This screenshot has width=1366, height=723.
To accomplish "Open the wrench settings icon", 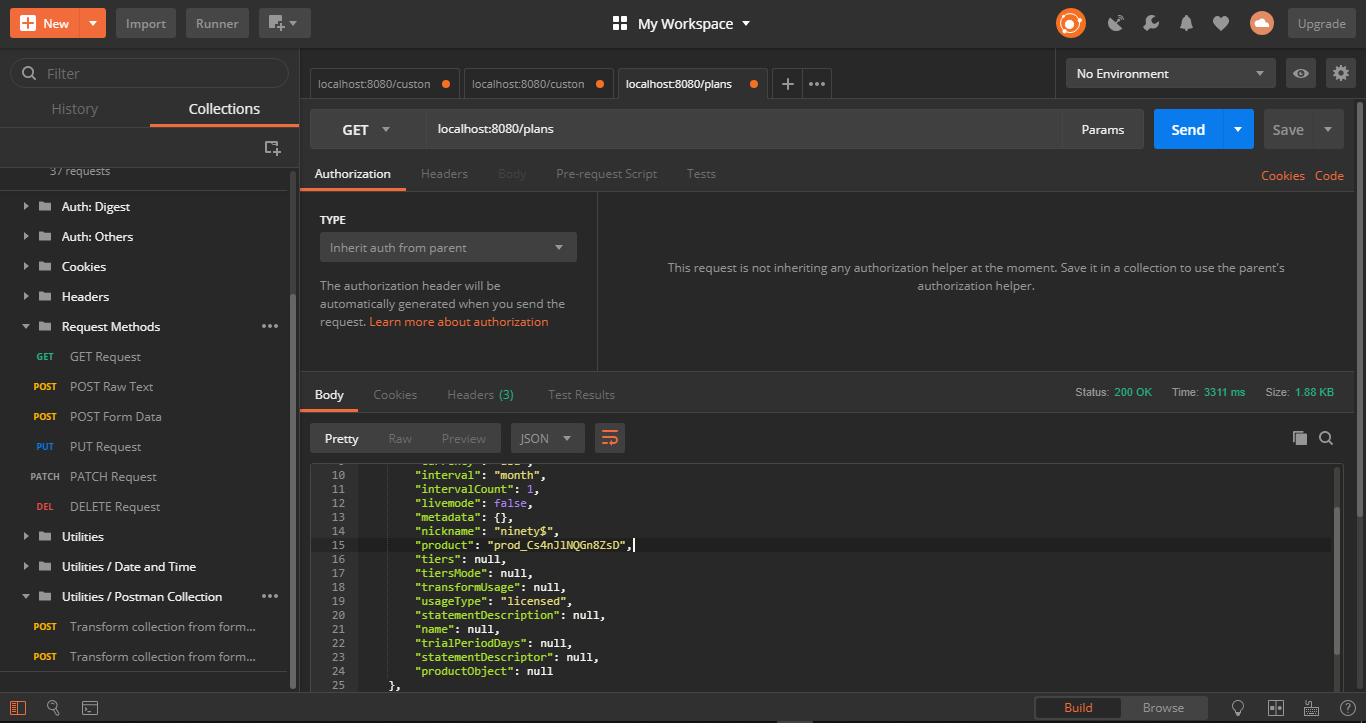I will tap(1151, 23).
